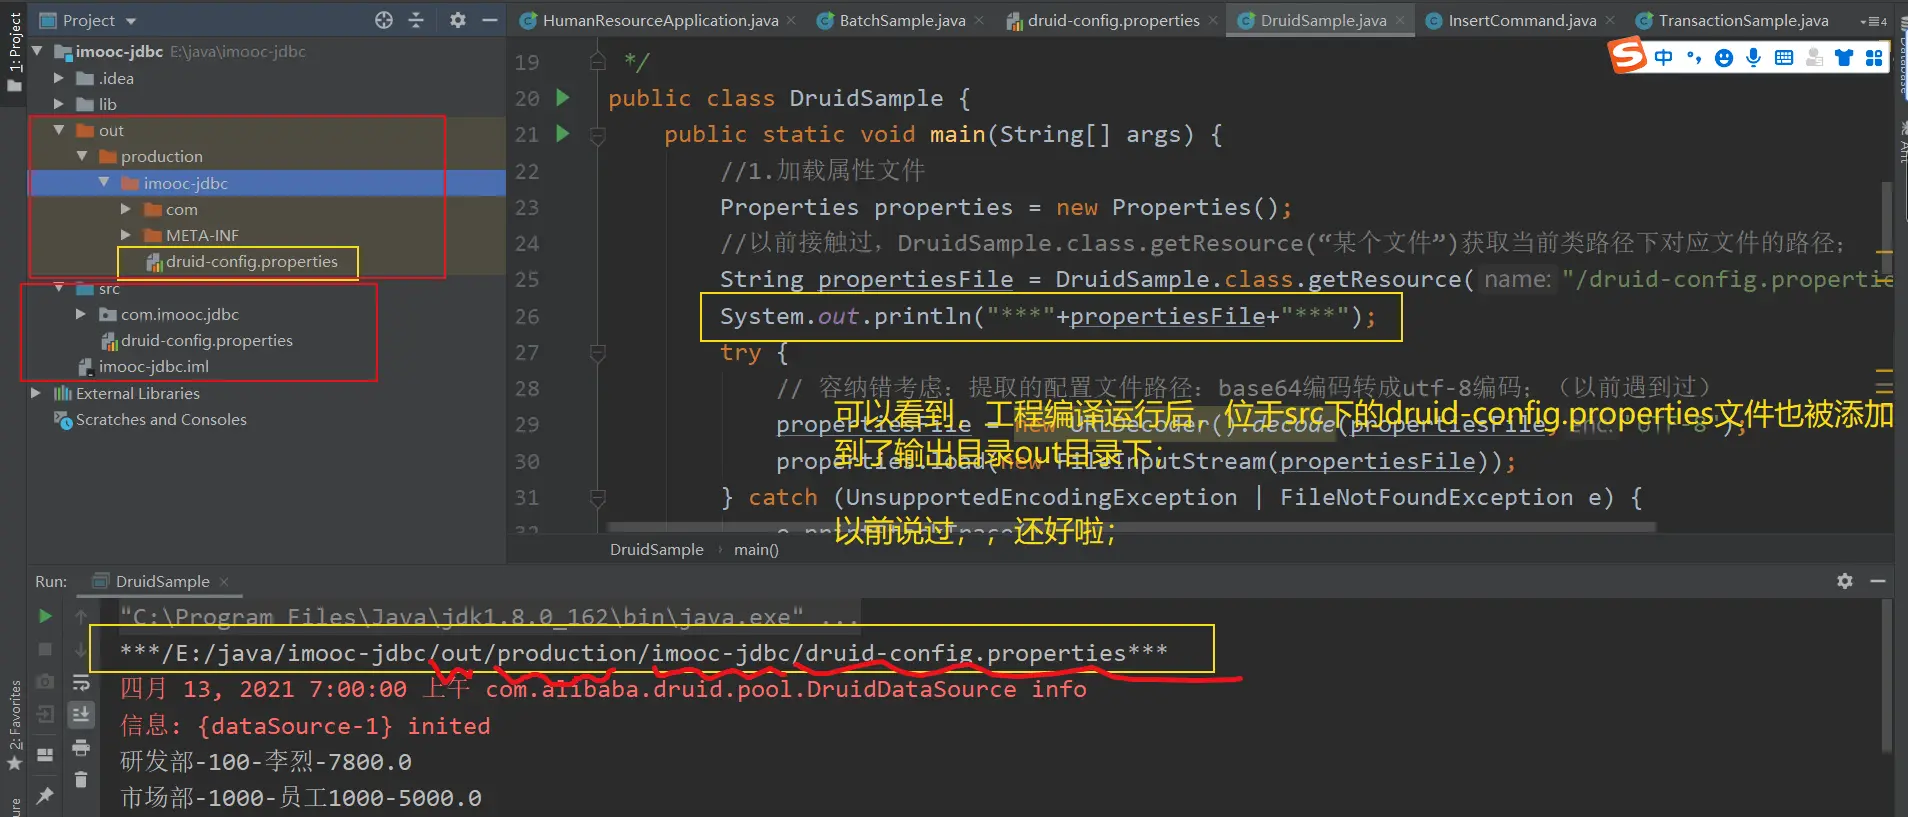Screen dimensions: 1908x817
Task: Toggle Sogou Chinese/English input mode
Action: [x=1663, y=58]
